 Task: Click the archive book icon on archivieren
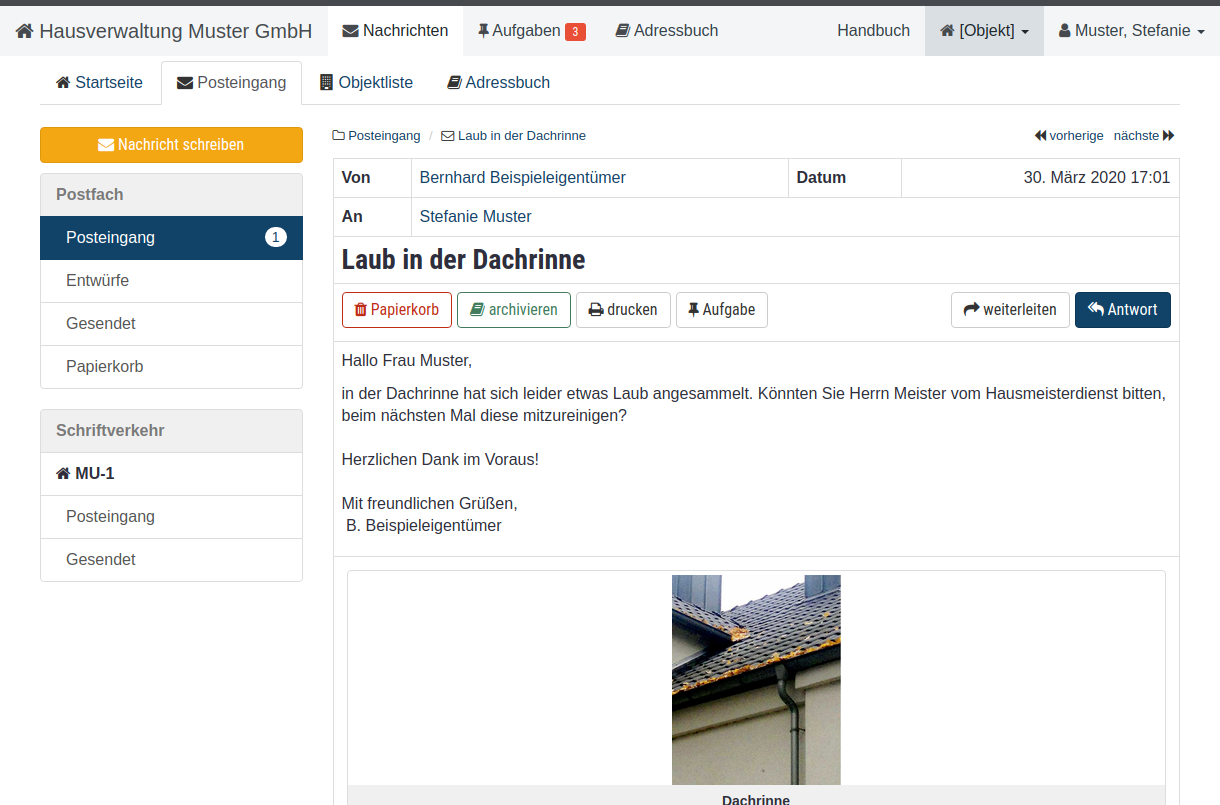[477, 310]
